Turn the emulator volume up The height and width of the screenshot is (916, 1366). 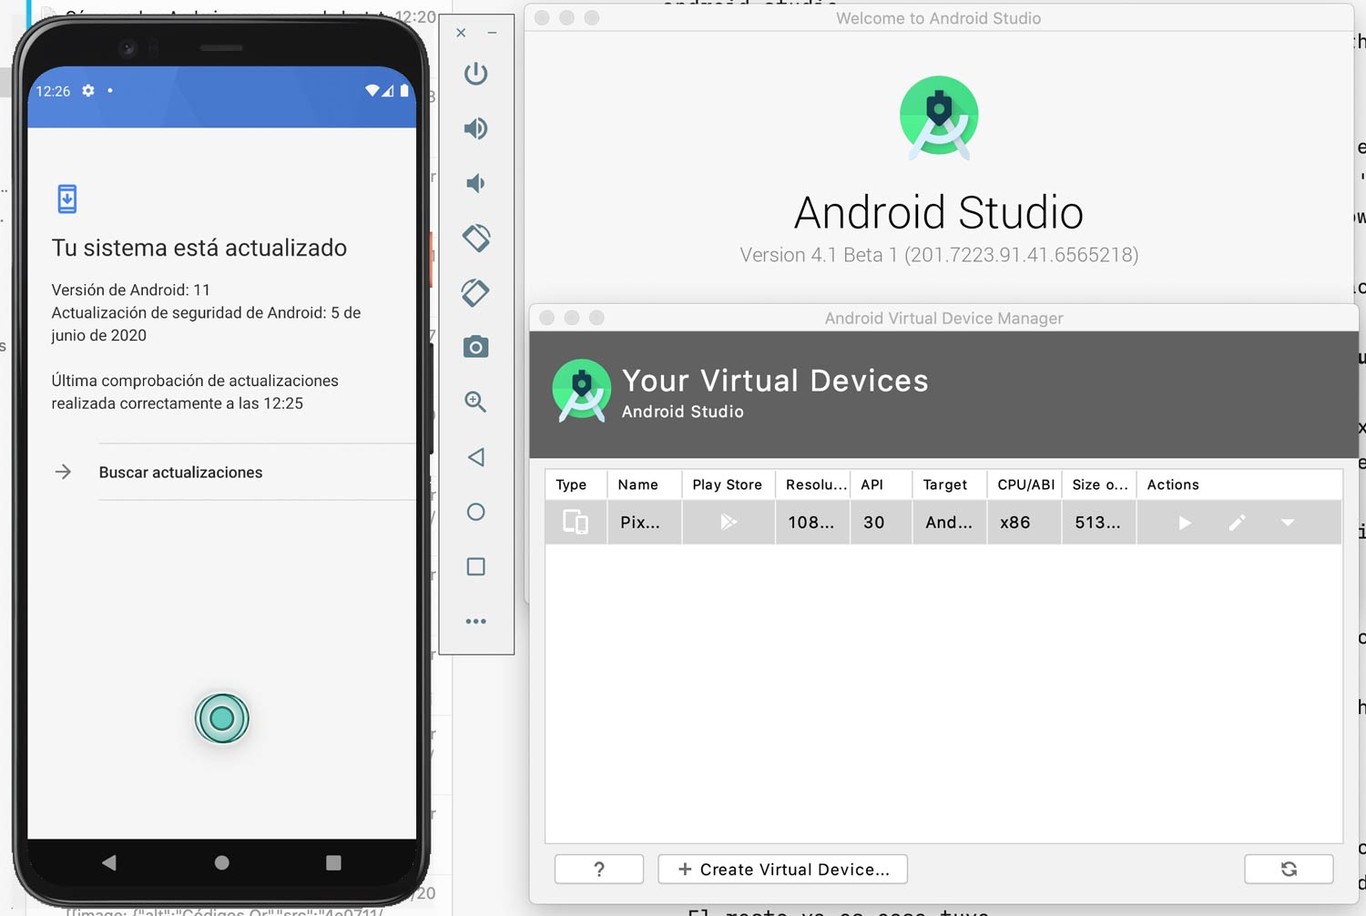[x=475, y=128]
